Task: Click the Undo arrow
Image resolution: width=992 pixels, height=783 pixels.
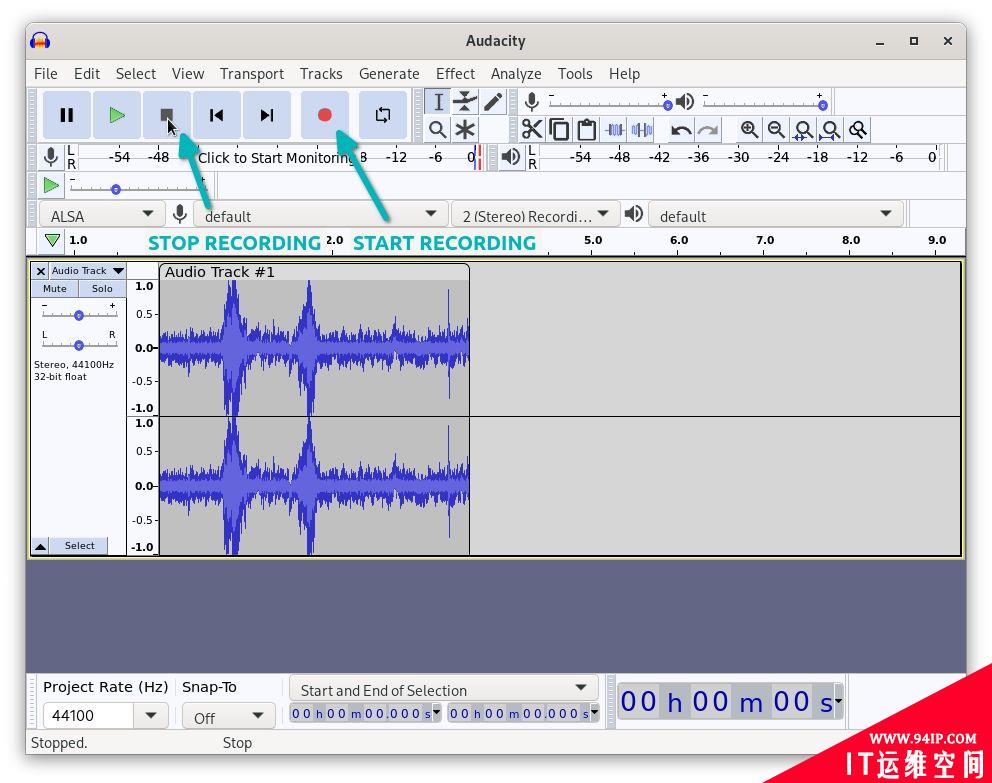Action: coord(681,130)
